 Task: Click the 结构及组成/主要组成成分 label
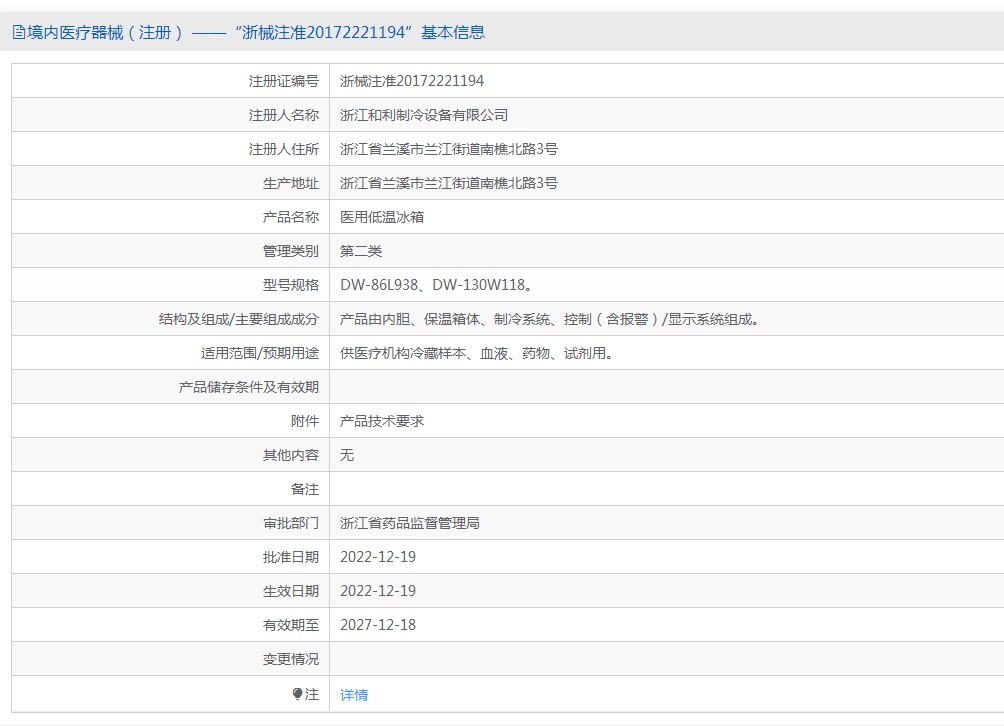pyautogui.click(x=239, y=319)
